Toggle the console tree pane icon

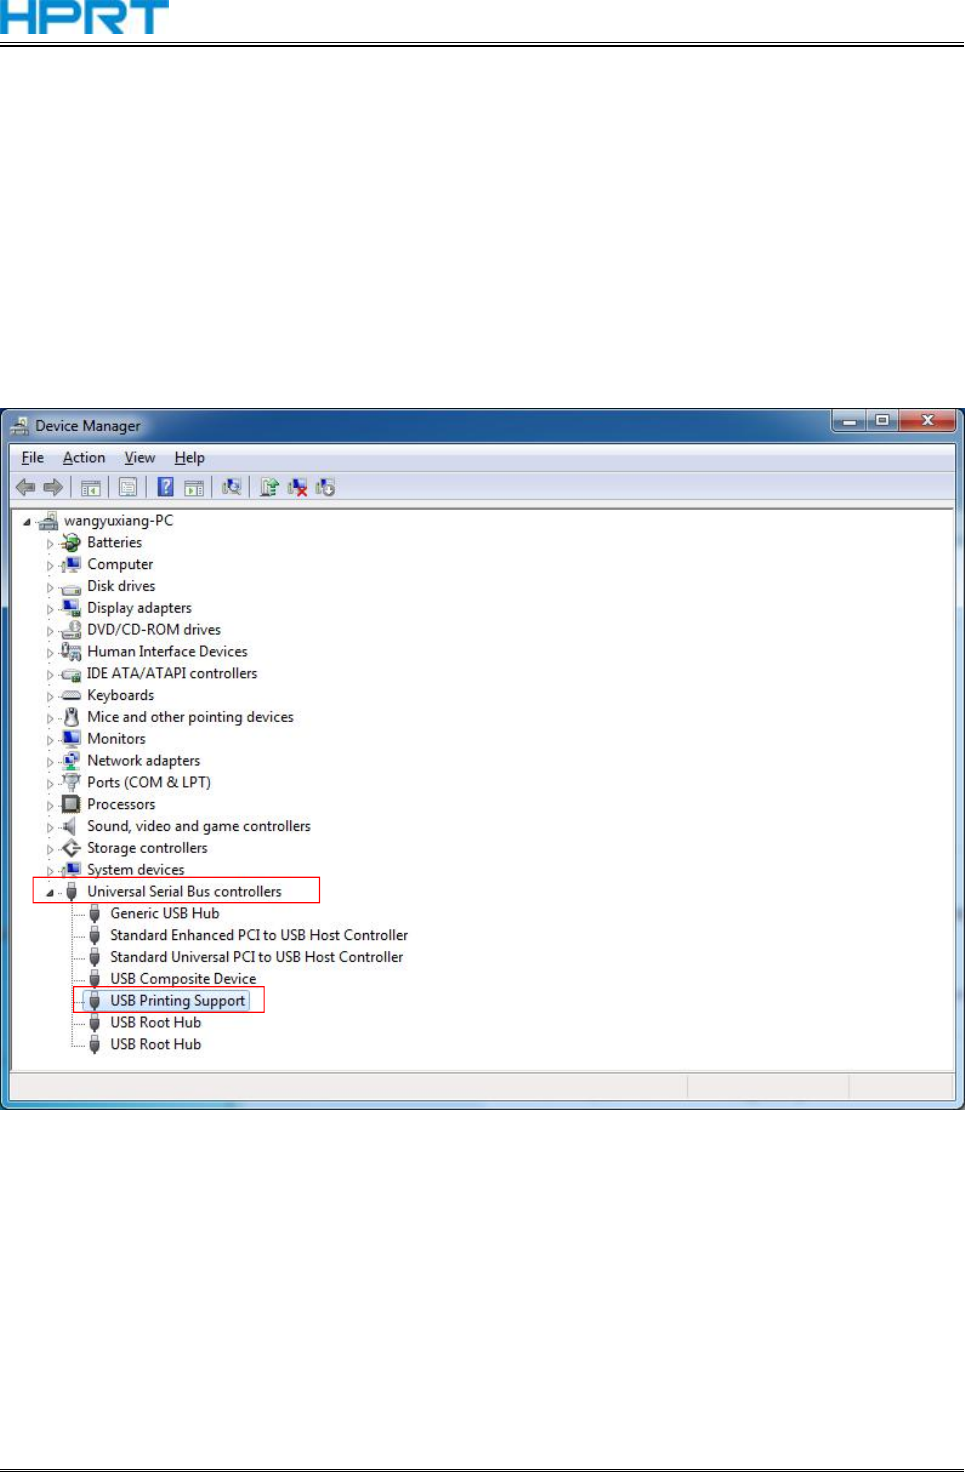(91, 488)
